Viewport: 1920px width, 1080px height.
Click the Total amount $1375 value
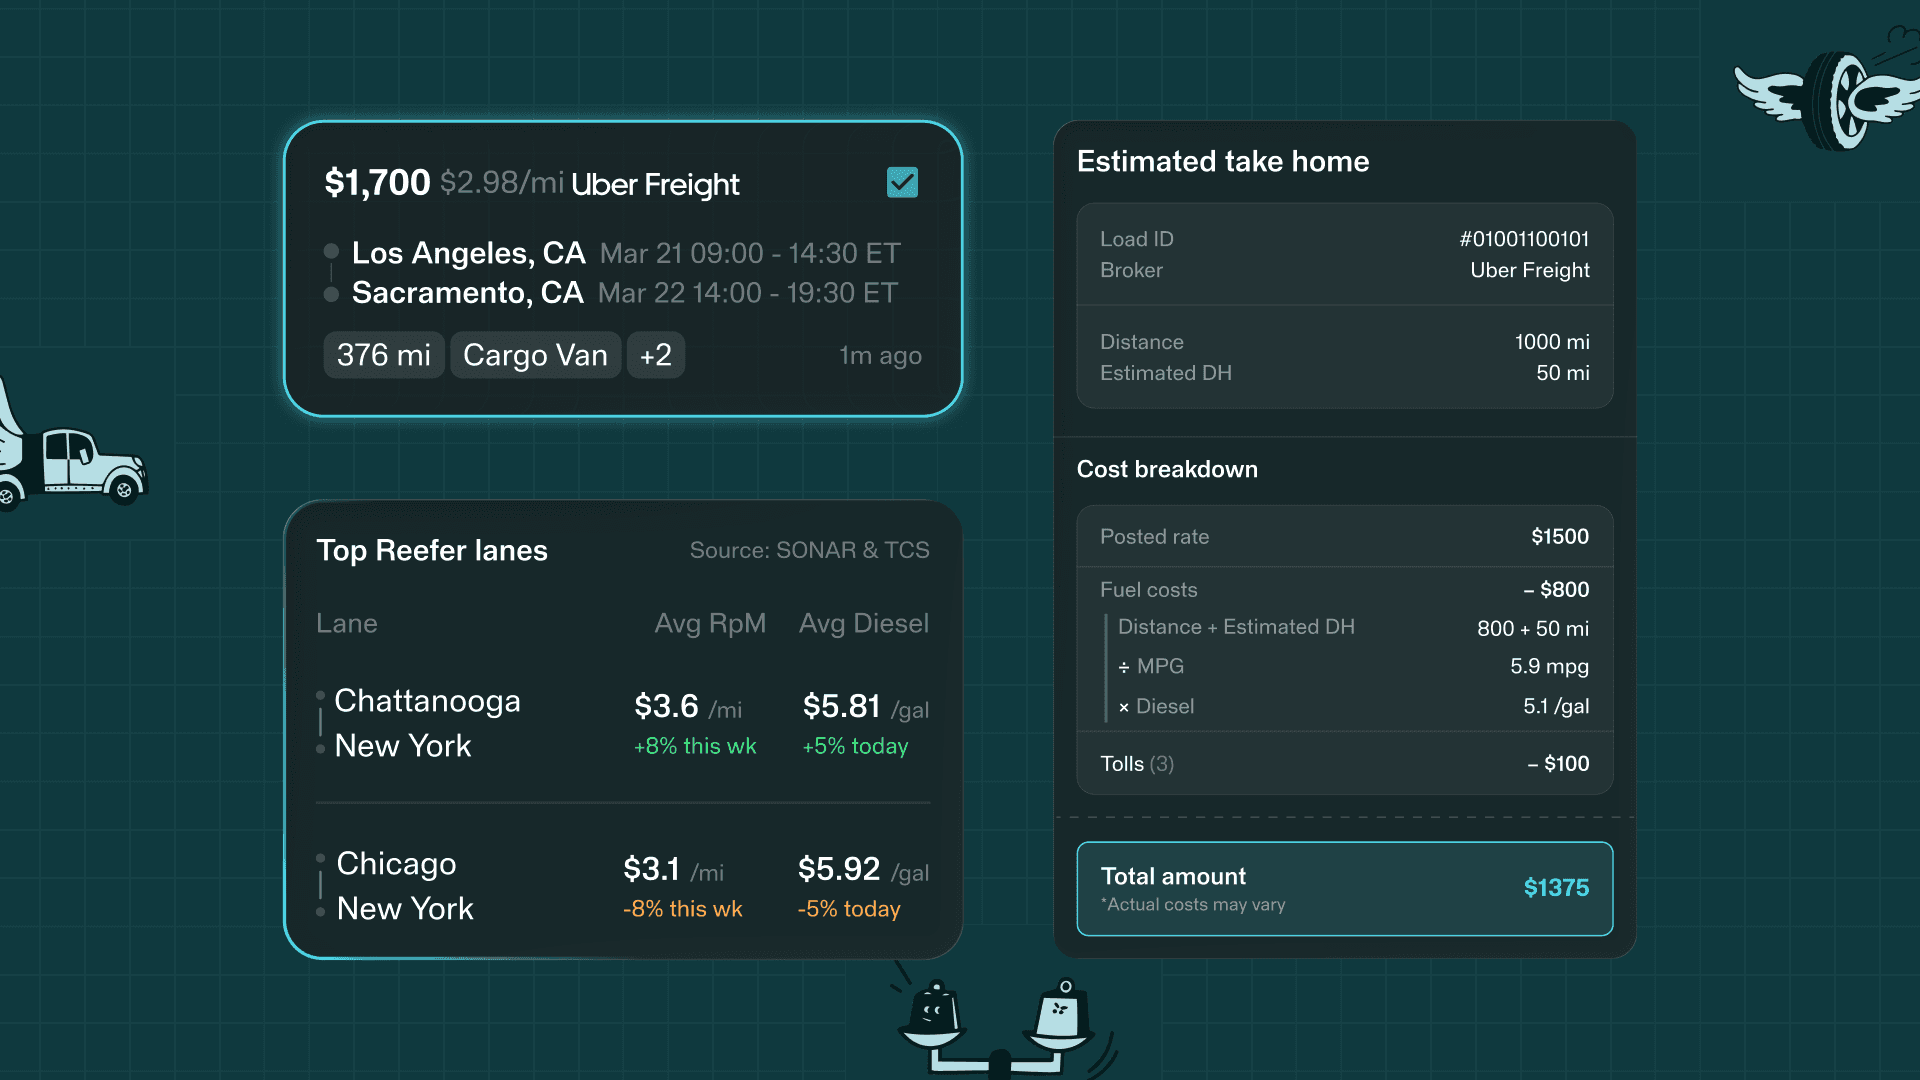click(1556, 888)
